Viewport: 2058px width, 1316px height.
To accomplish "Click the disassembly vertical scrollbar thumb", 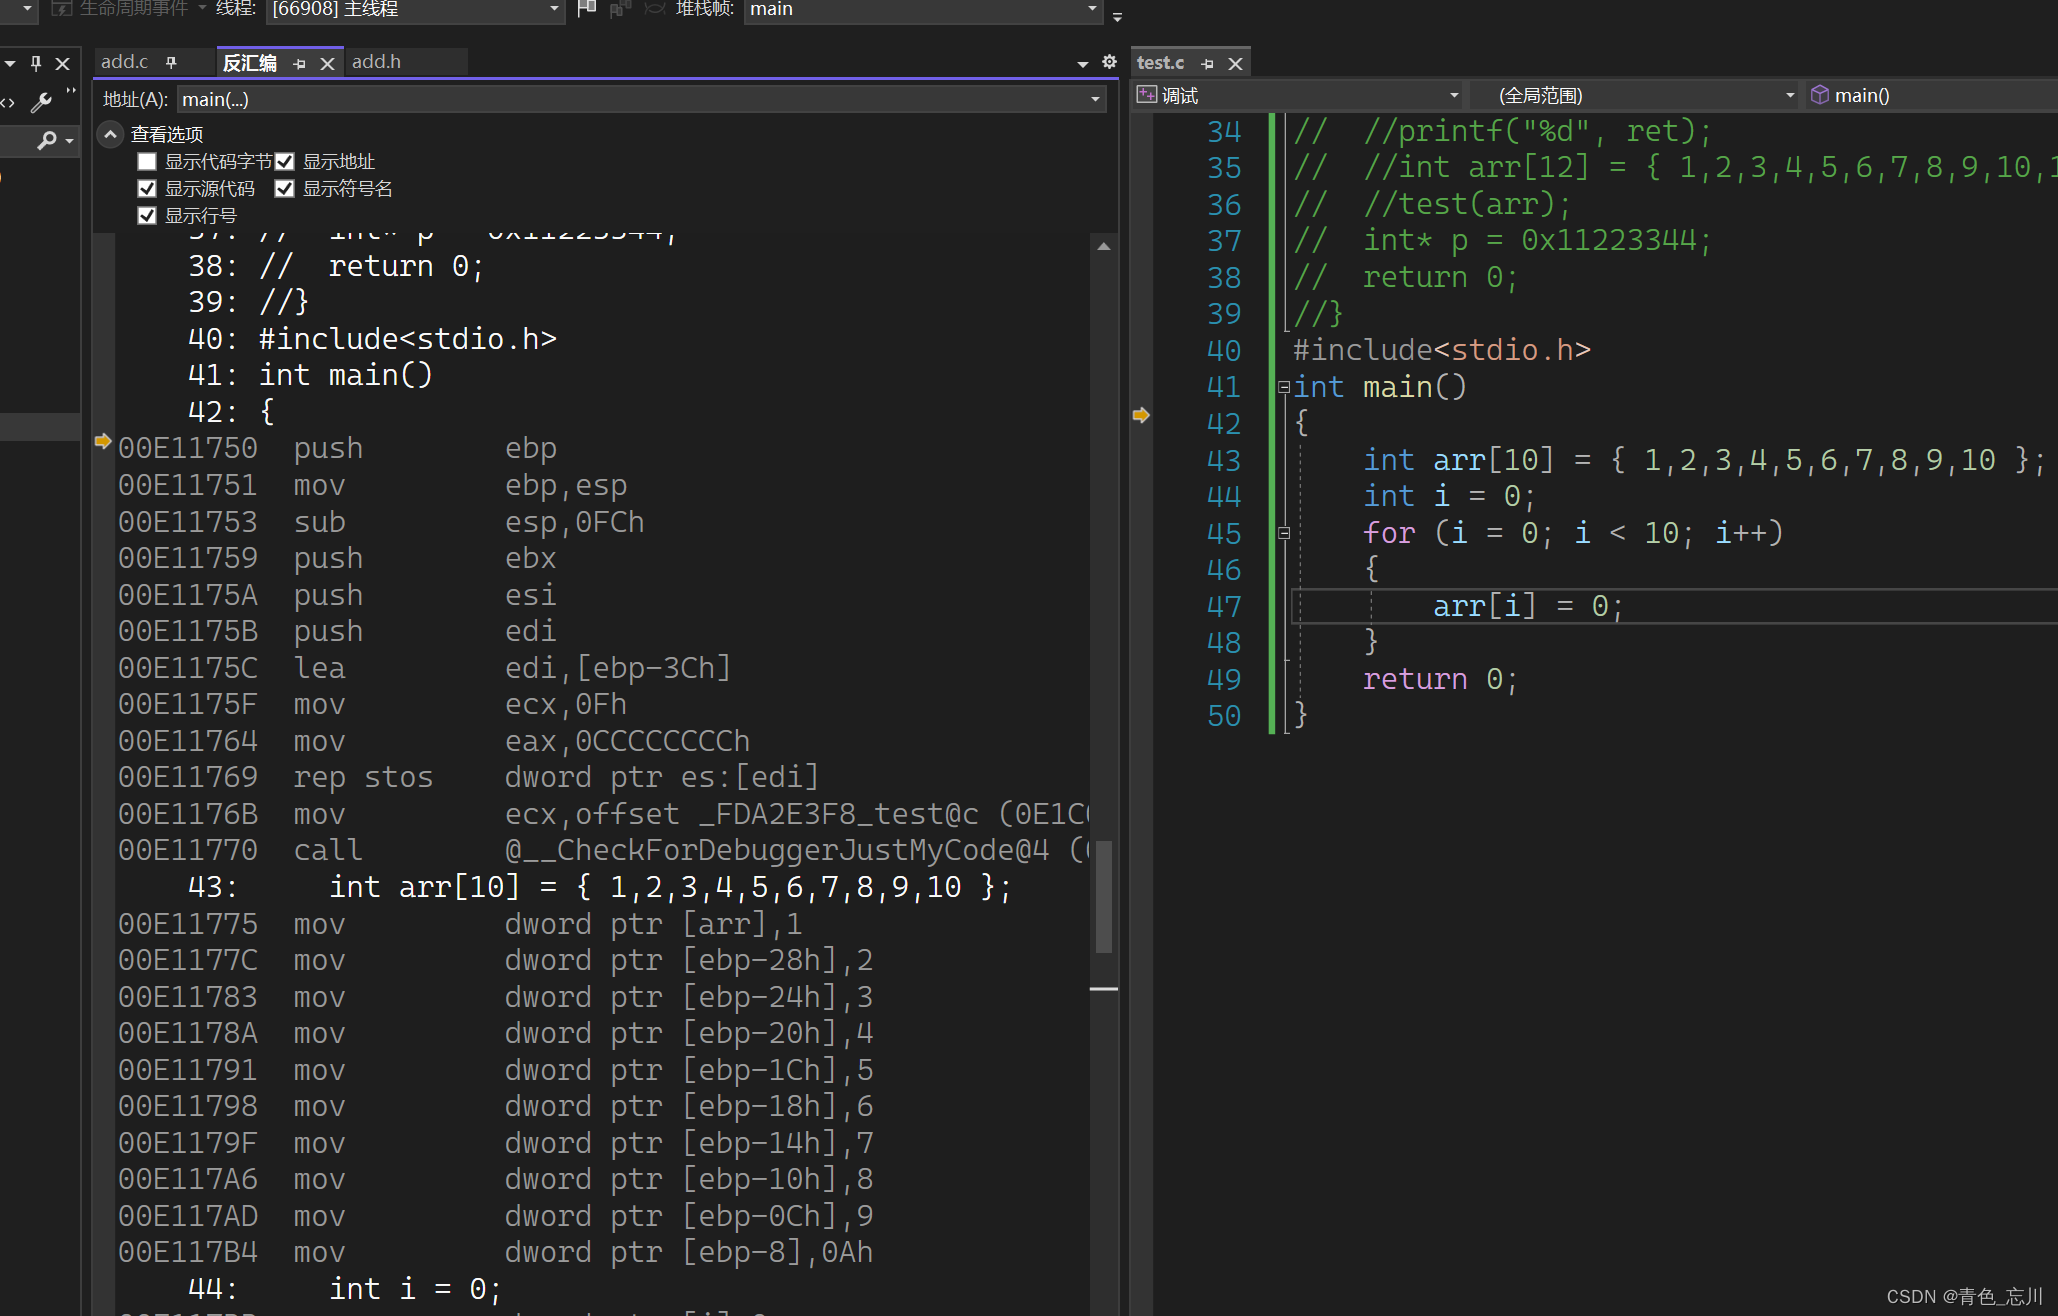I will [x=1103, y=895].
